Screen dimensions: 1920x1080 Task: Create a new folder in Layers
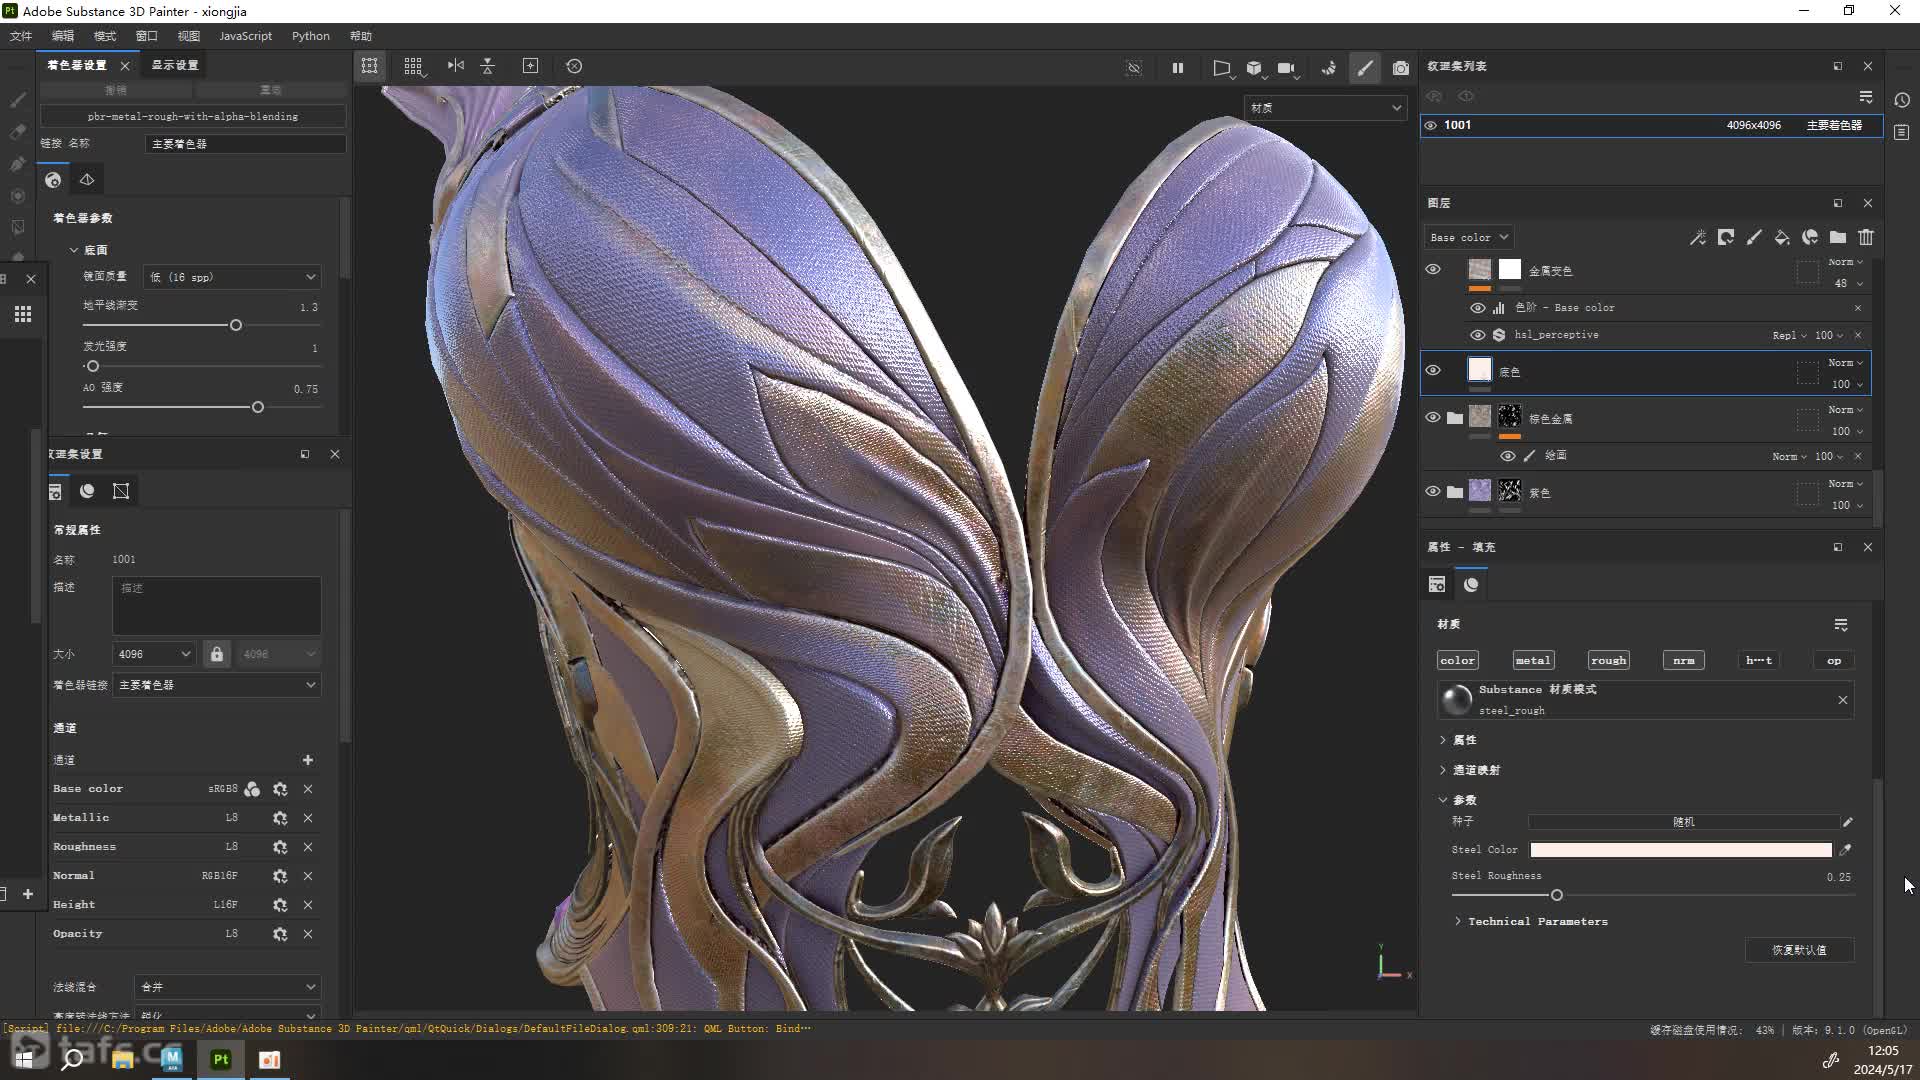pos(1838,238)
